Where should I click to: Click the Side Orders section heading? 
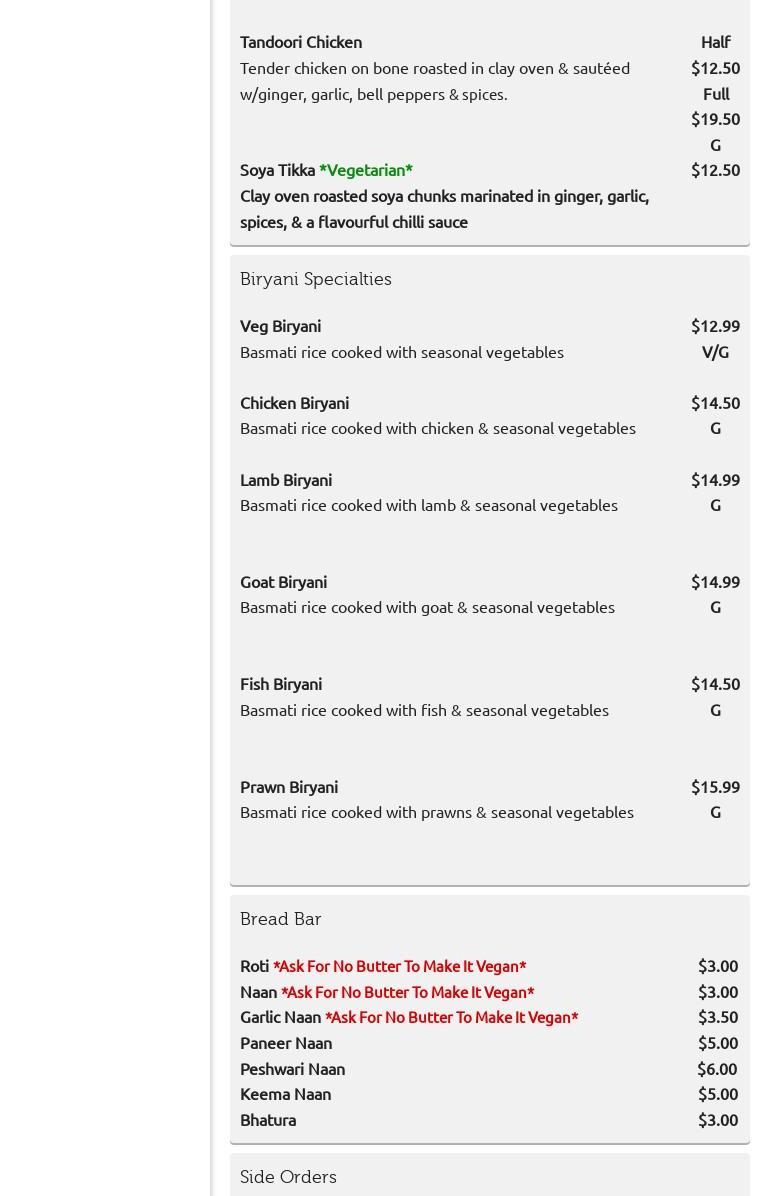(x=288, y=1177)
